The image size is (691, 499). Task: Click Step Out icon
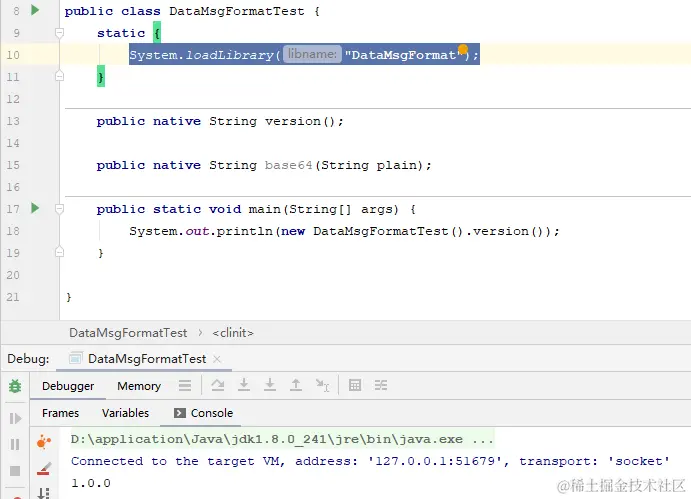pyautogui.click(x=296, y=386)
